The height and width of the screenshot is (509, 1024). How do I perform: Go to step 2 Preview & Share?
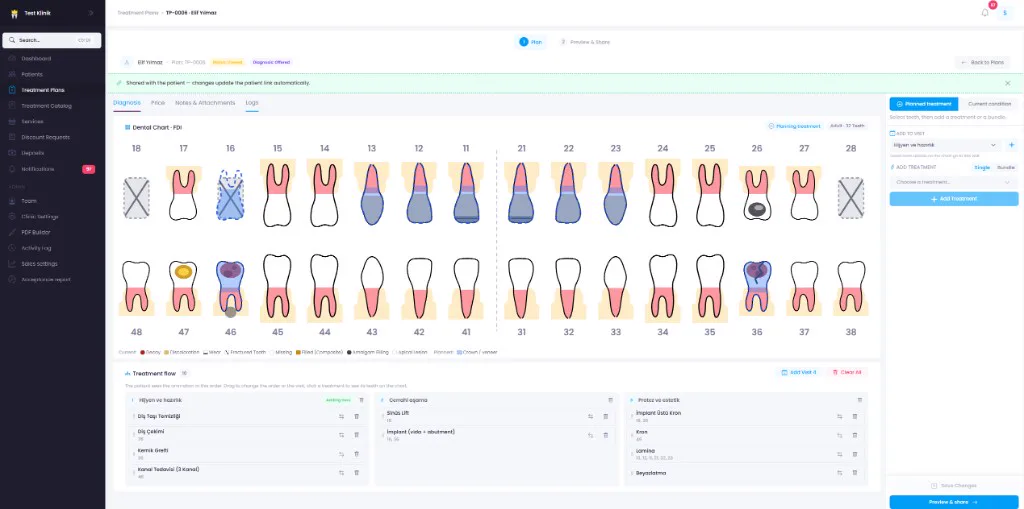click(584, 42)
